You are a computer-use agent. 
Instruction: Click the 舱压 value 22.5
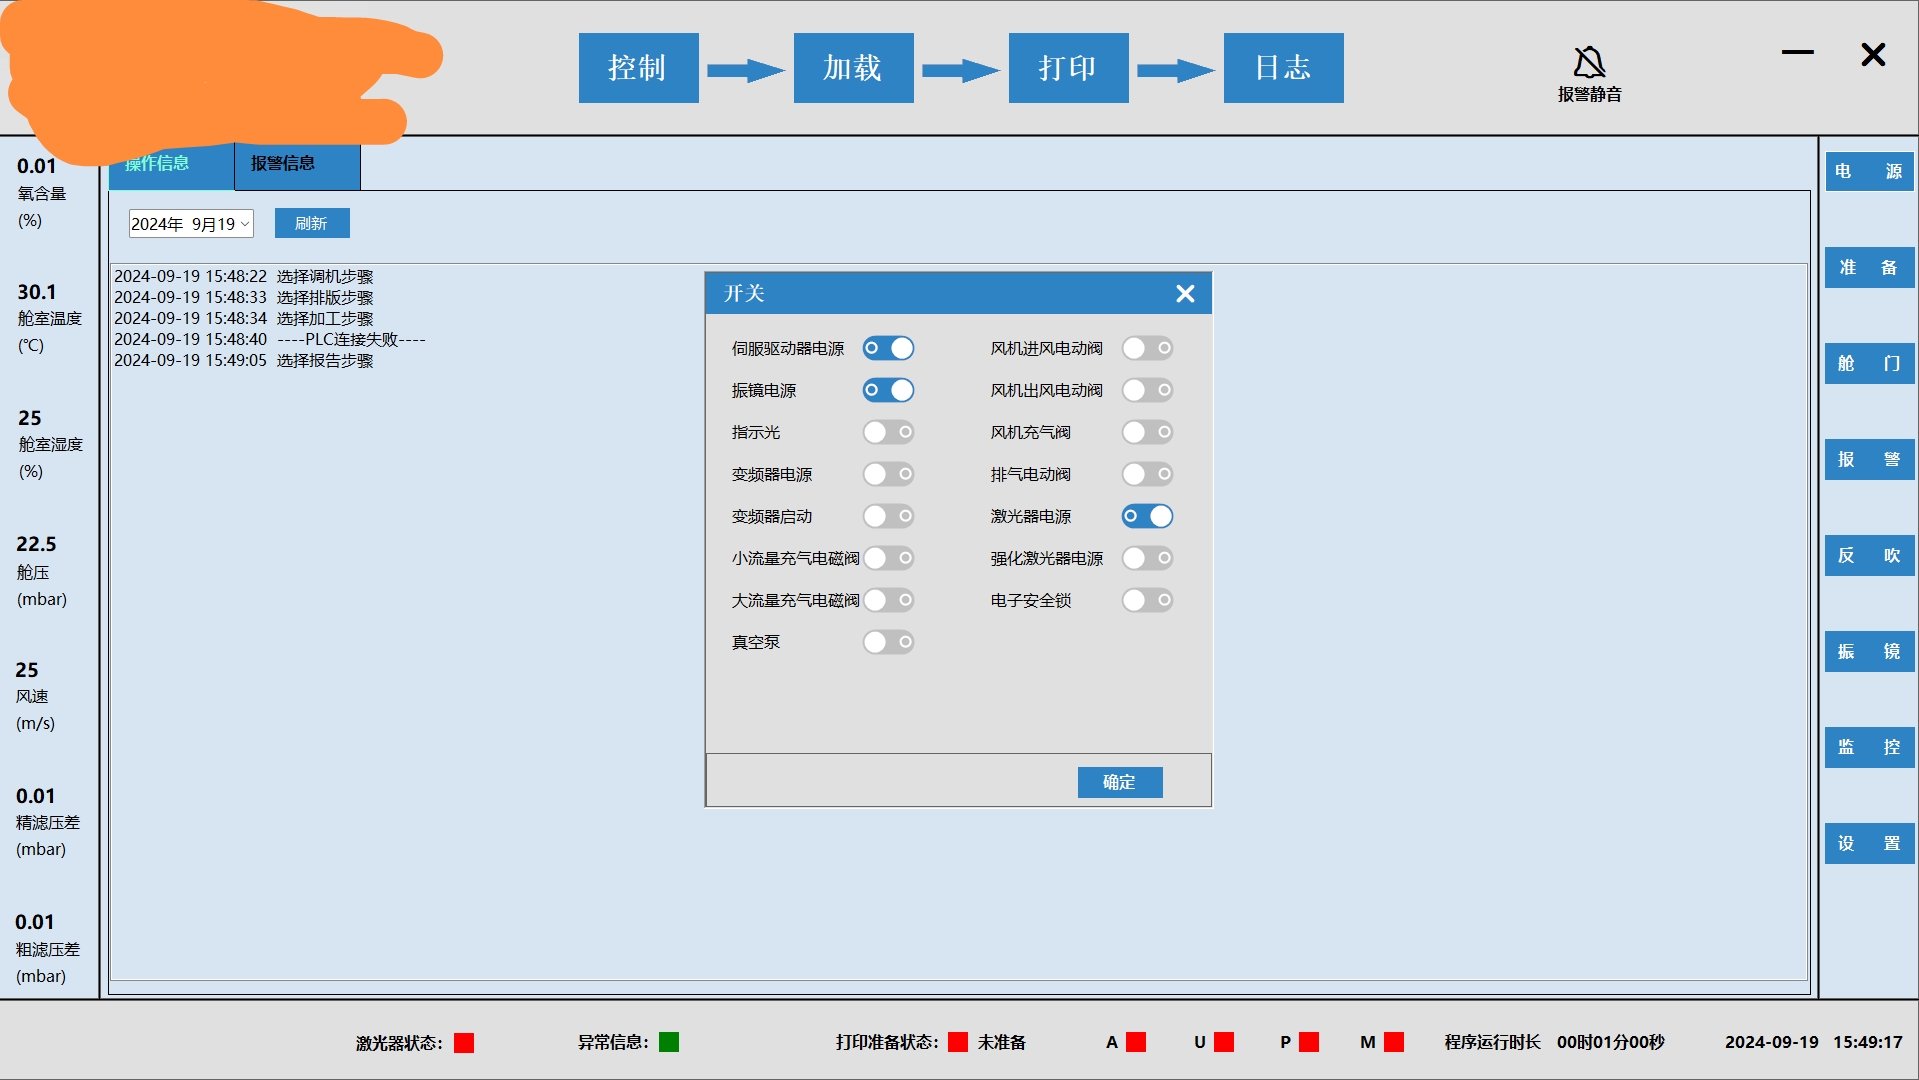pos(37,544)
